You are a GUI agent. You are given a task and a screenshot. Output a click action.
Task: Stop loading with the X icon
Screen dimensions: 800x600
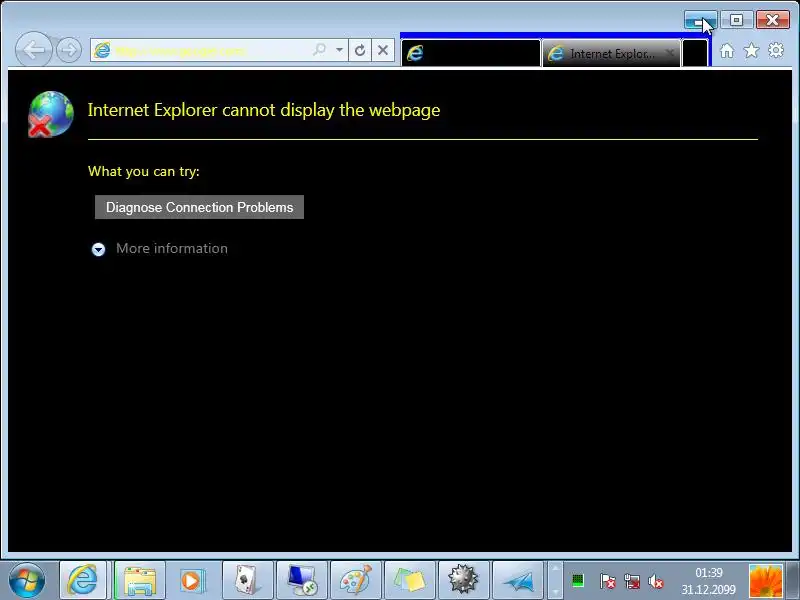tap(383, 49)
